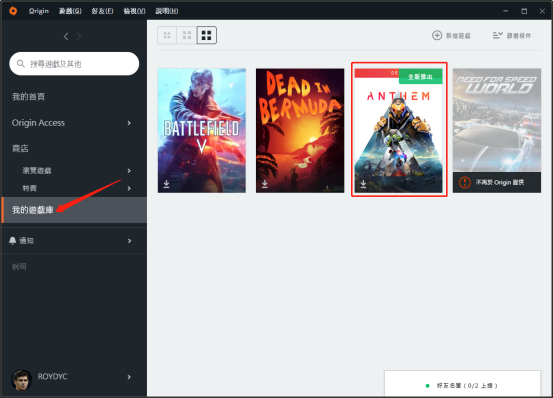
Task: Click the notification bell icon
Action: (12, 241)
